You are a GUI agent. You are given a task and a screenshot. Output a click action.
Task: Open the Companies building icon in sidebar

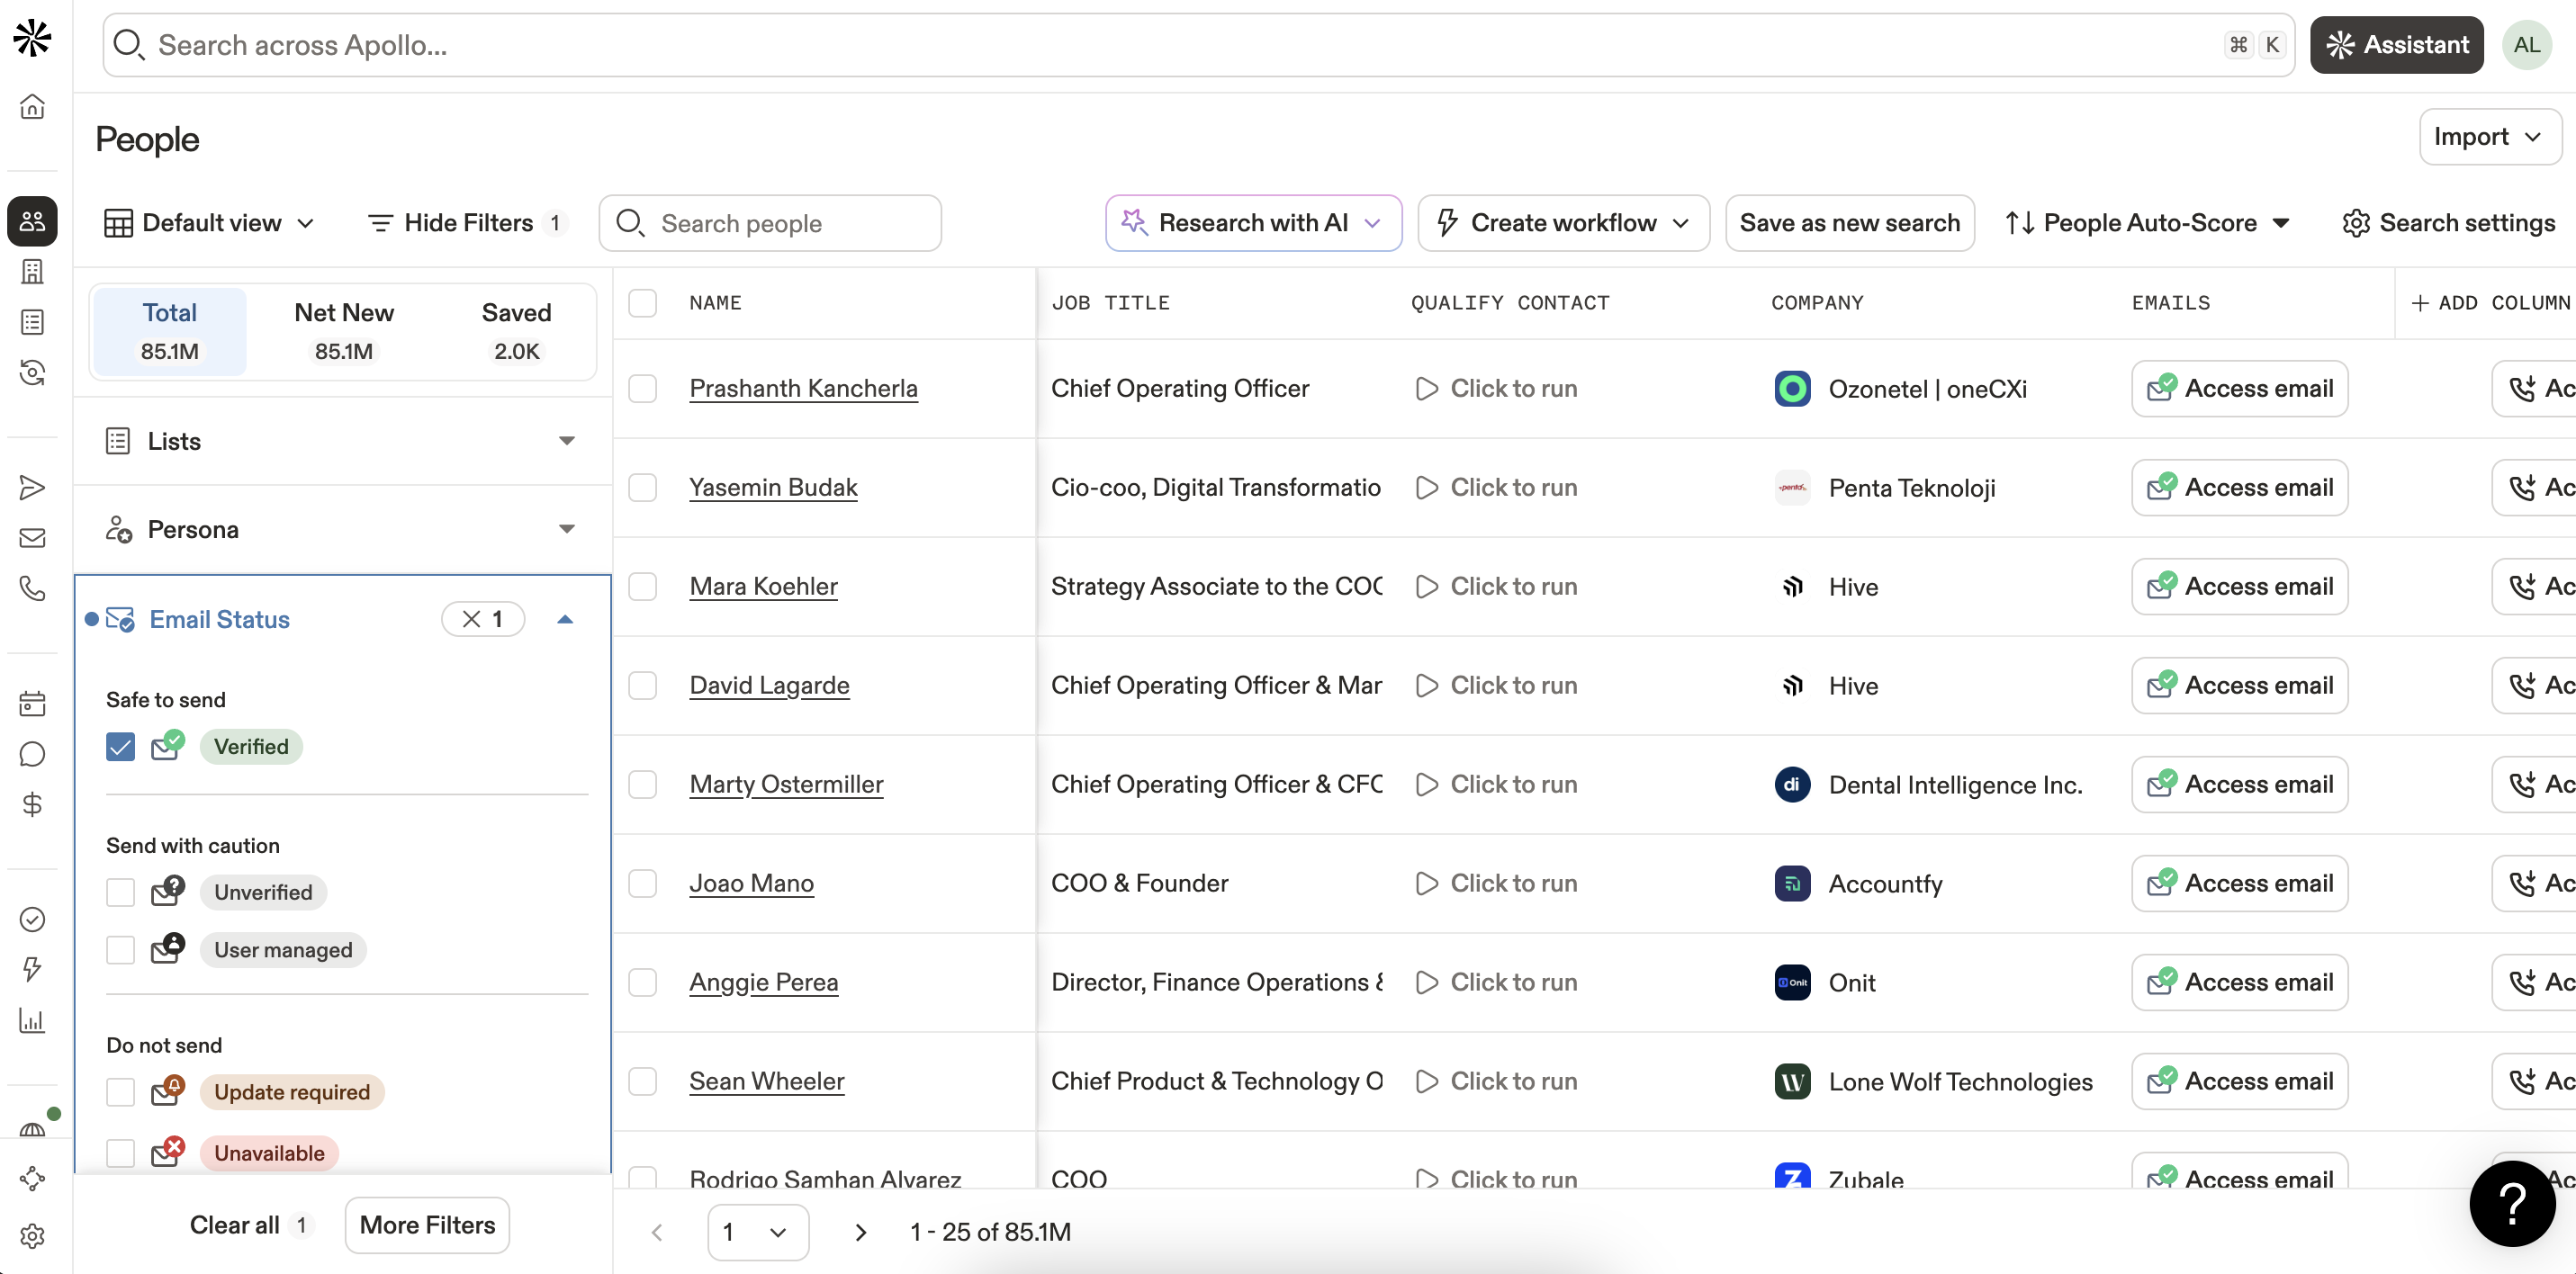[x=32, y=271]
